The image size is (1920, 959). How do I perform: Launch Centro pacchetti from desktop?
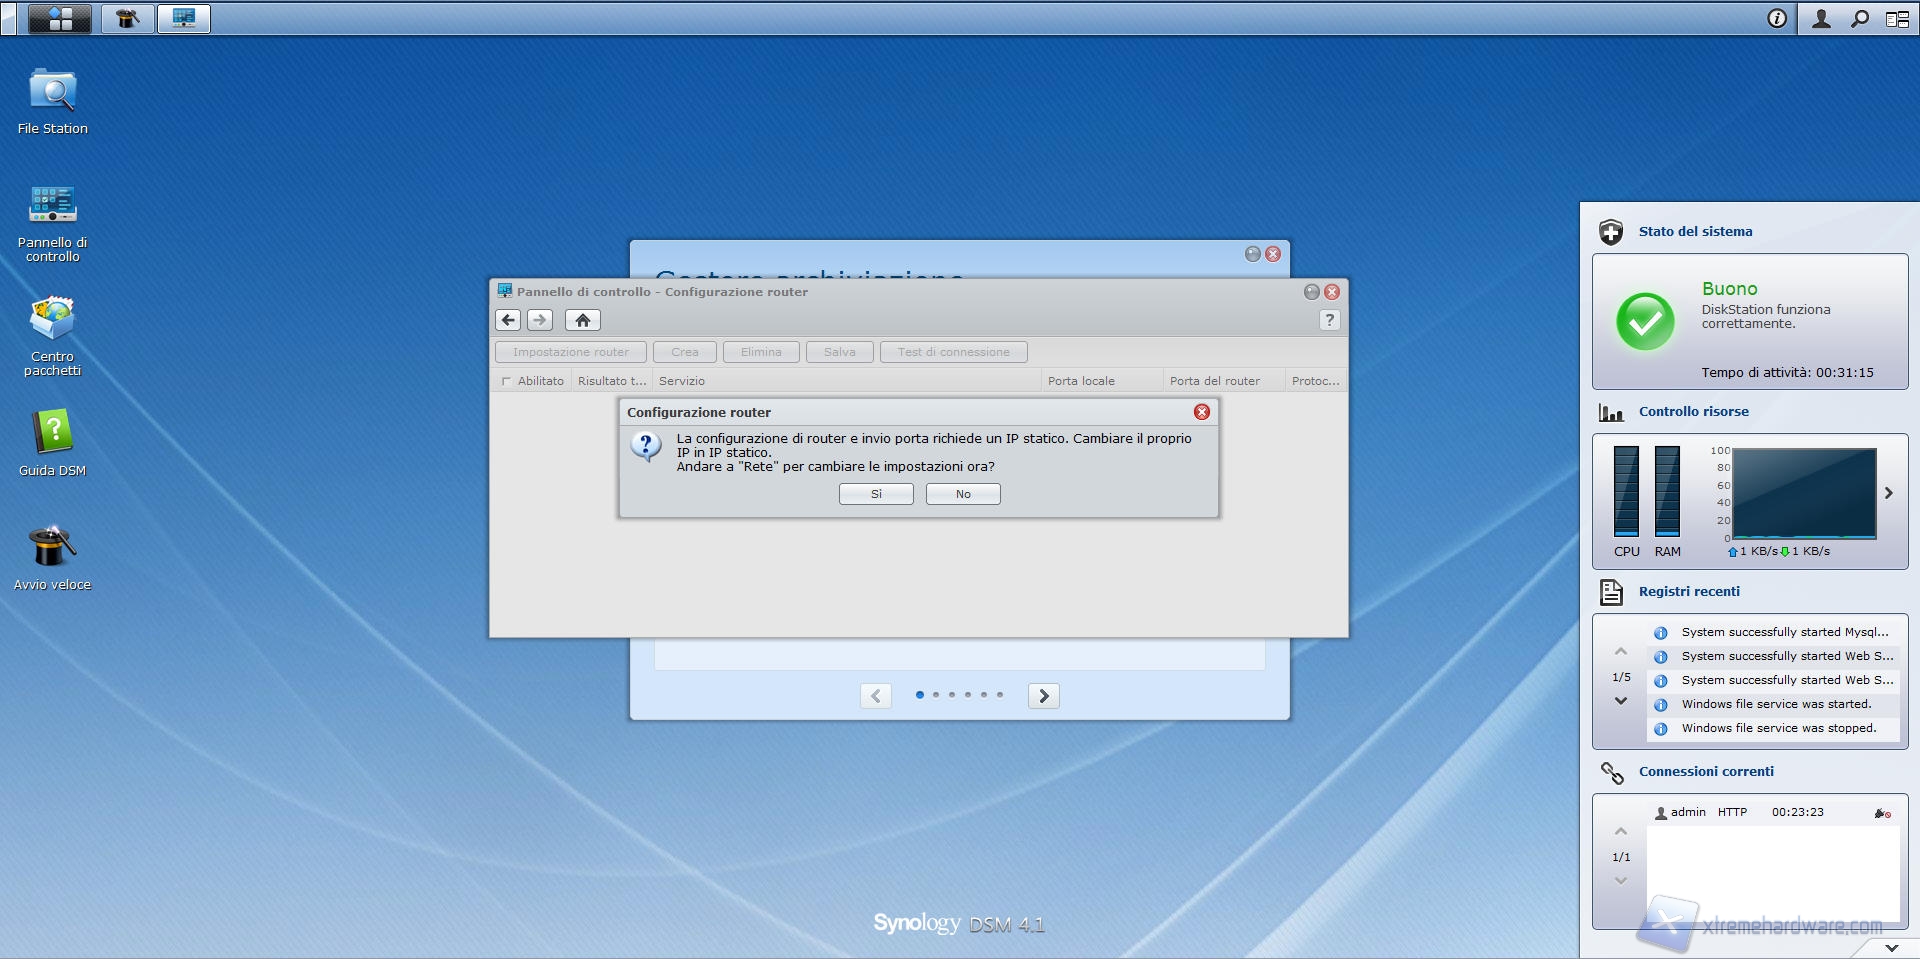point(52,320)
